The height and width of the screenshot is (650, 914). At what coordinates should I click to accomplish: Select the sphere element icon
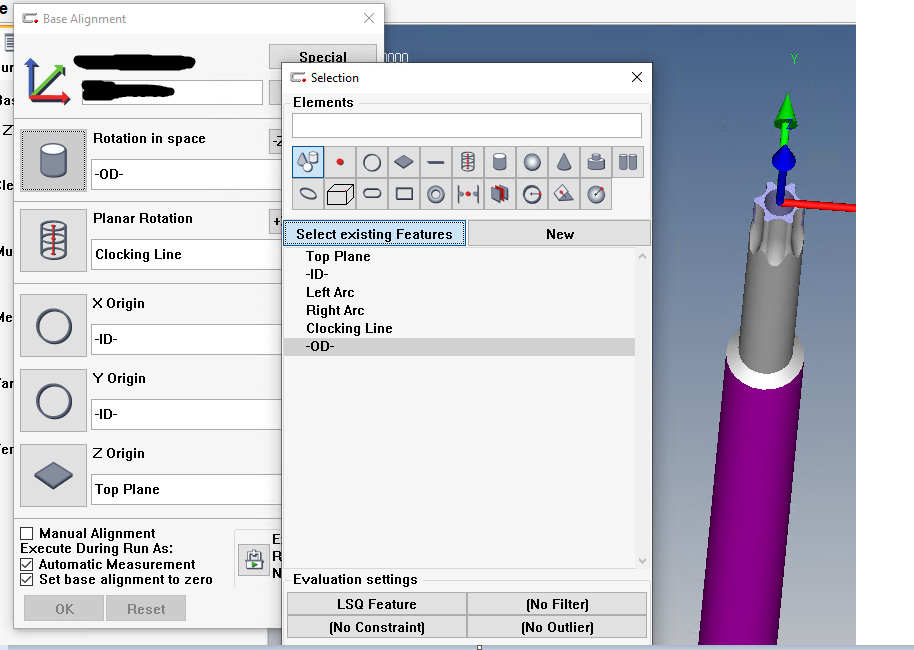(532, 161)
